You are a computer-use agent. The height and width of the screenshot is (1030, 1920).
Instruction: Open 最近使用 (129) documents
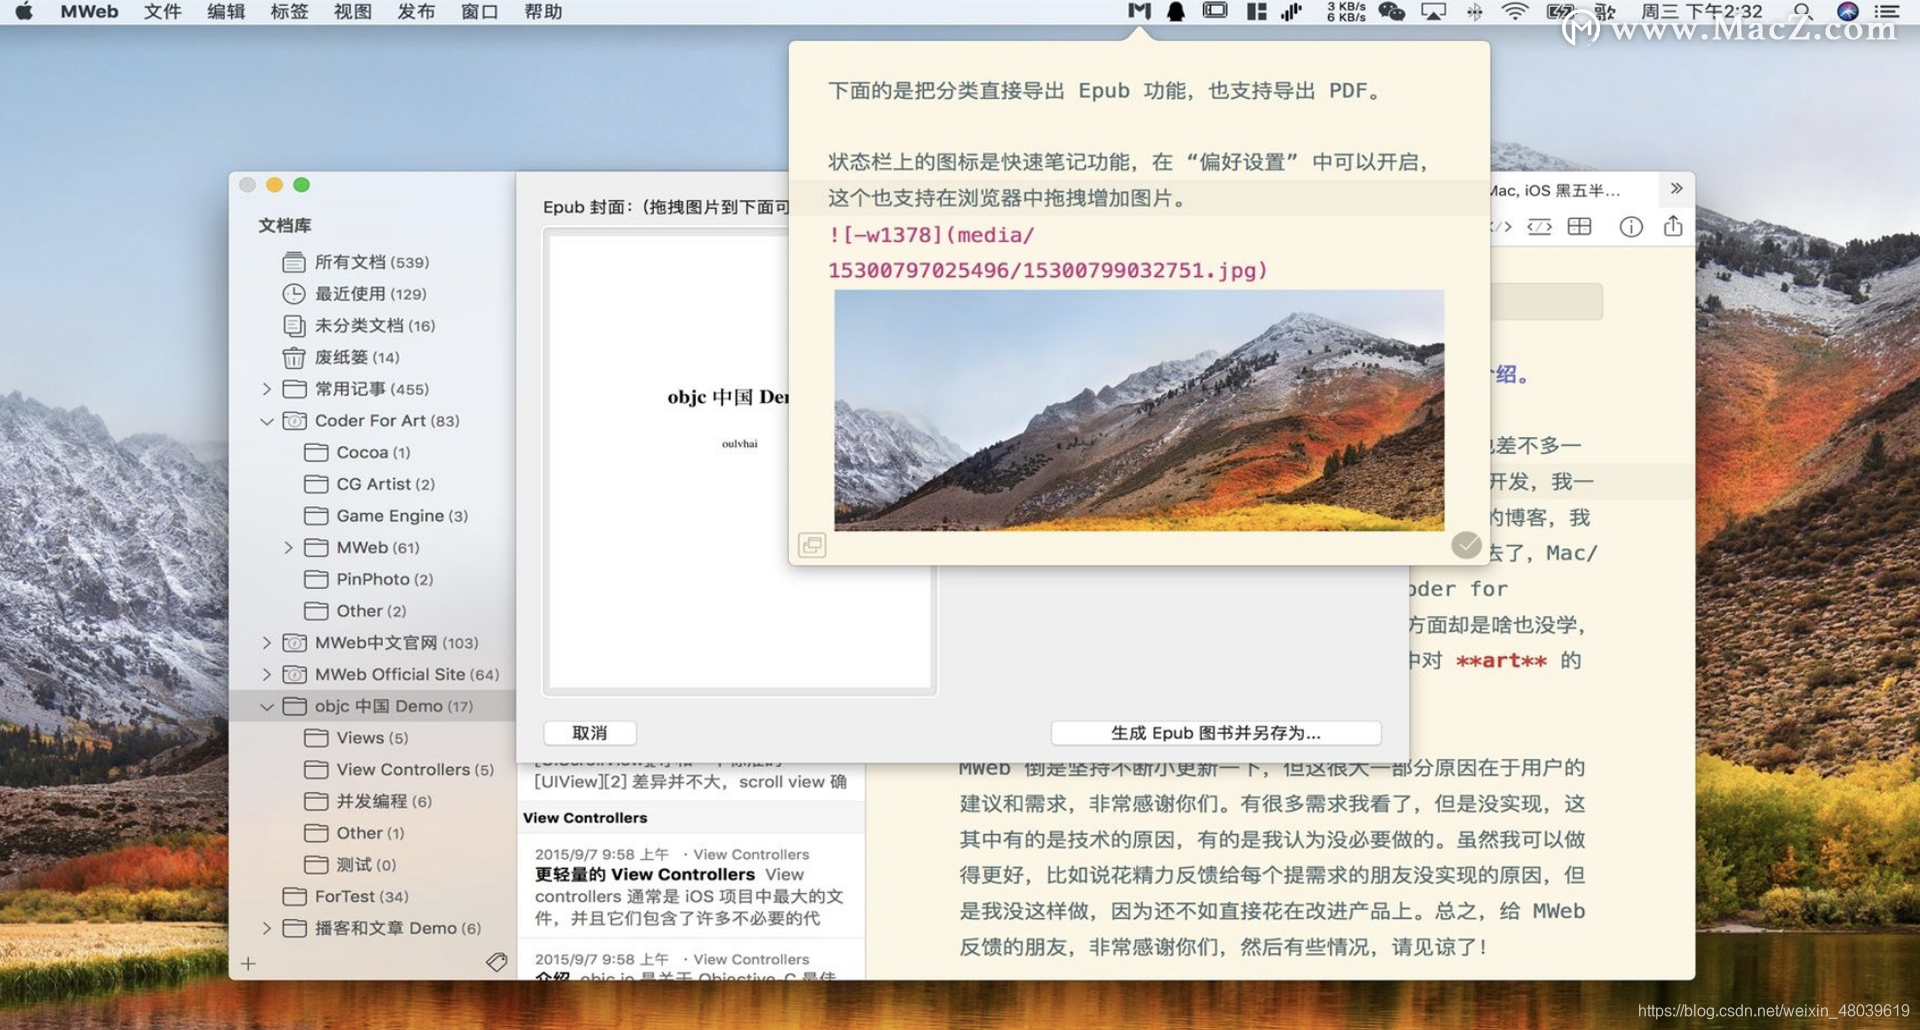pyautogui.click(x=370, y=294)
